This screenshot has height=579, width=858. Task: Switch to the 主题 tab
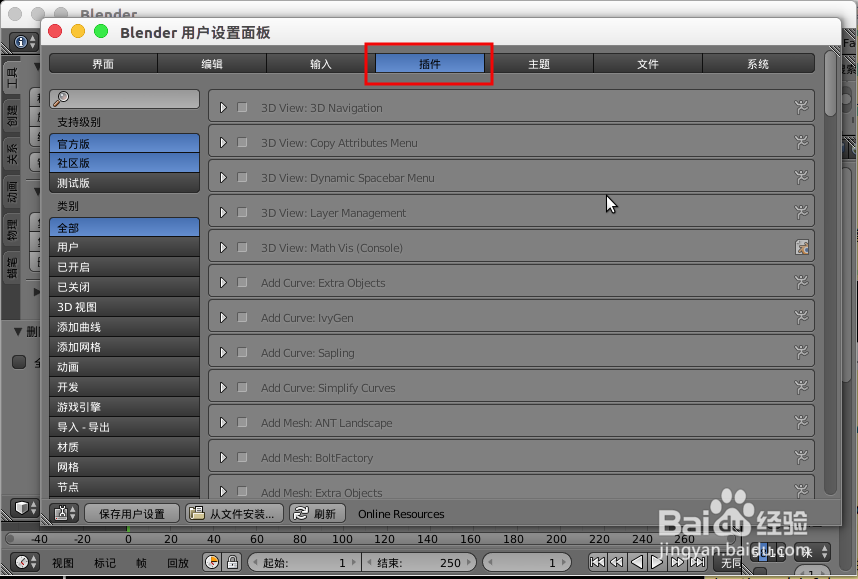coord(538,63)
